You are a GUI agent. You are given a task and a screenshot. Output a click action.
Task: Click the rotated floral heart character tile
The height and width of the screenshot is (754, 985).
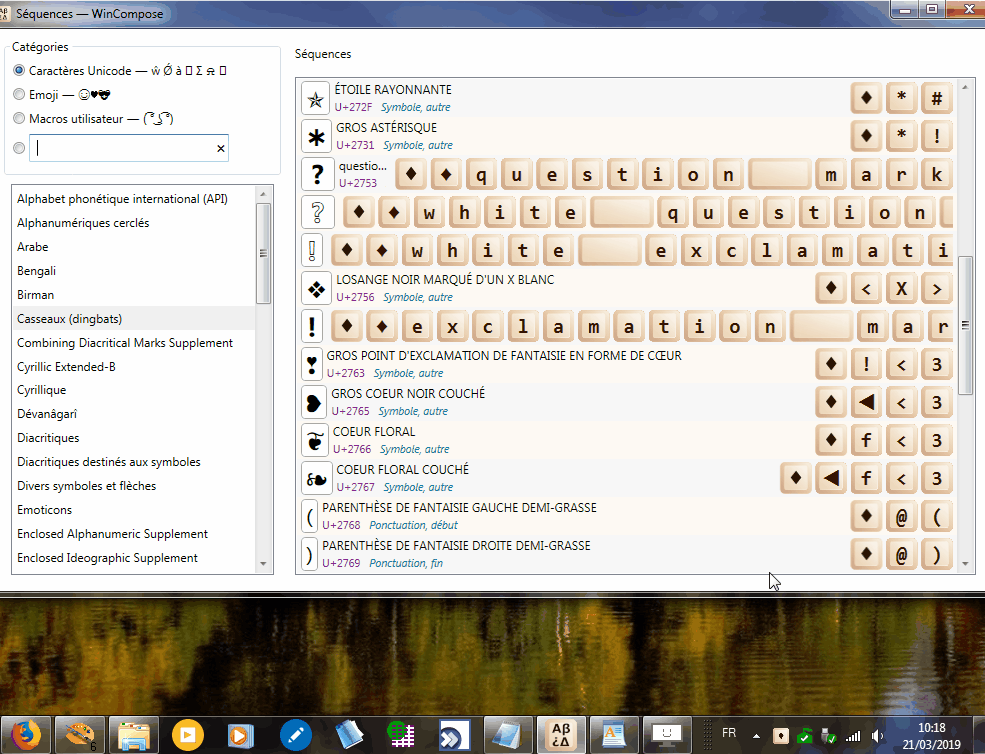316,479
